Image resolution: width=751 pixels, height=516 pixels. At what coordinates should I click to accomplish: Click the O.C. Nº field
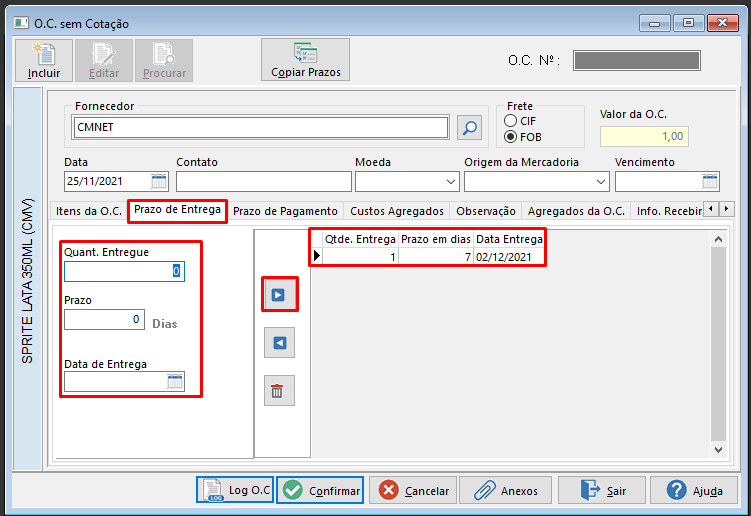(637, 61)
